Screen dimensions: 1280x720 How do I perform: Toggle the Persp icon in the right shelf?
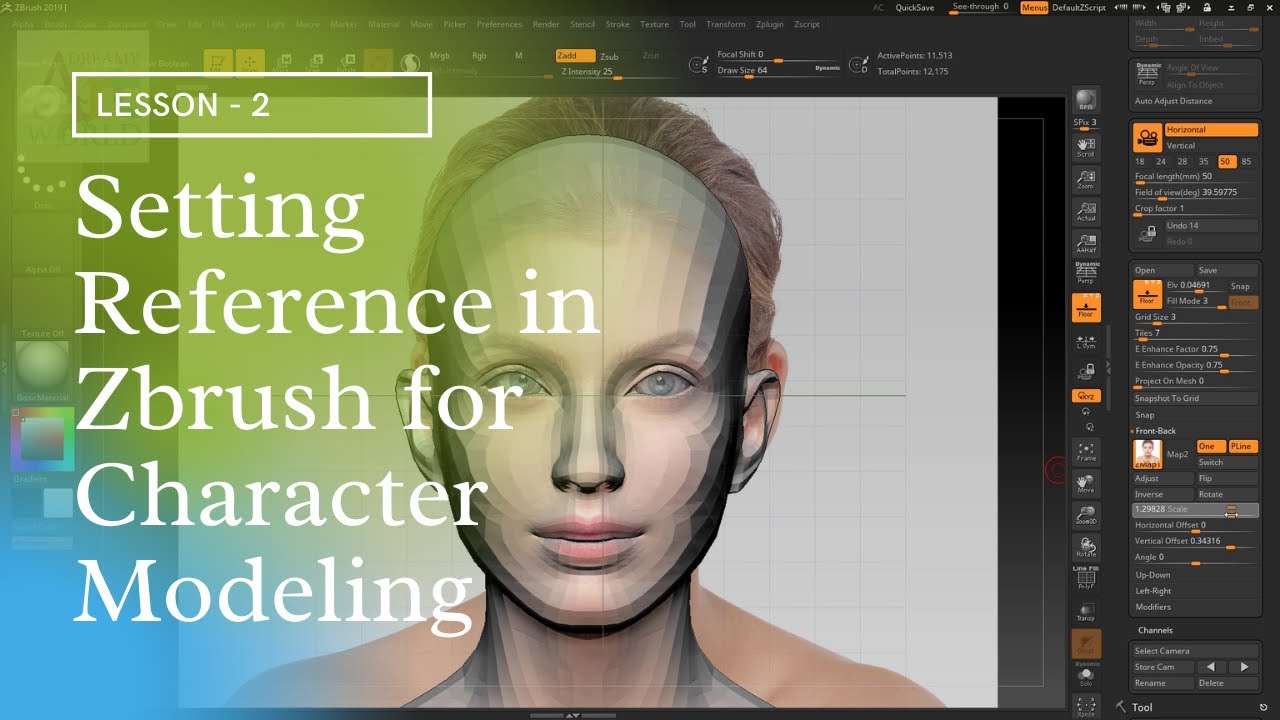(x=1085, y=274)
